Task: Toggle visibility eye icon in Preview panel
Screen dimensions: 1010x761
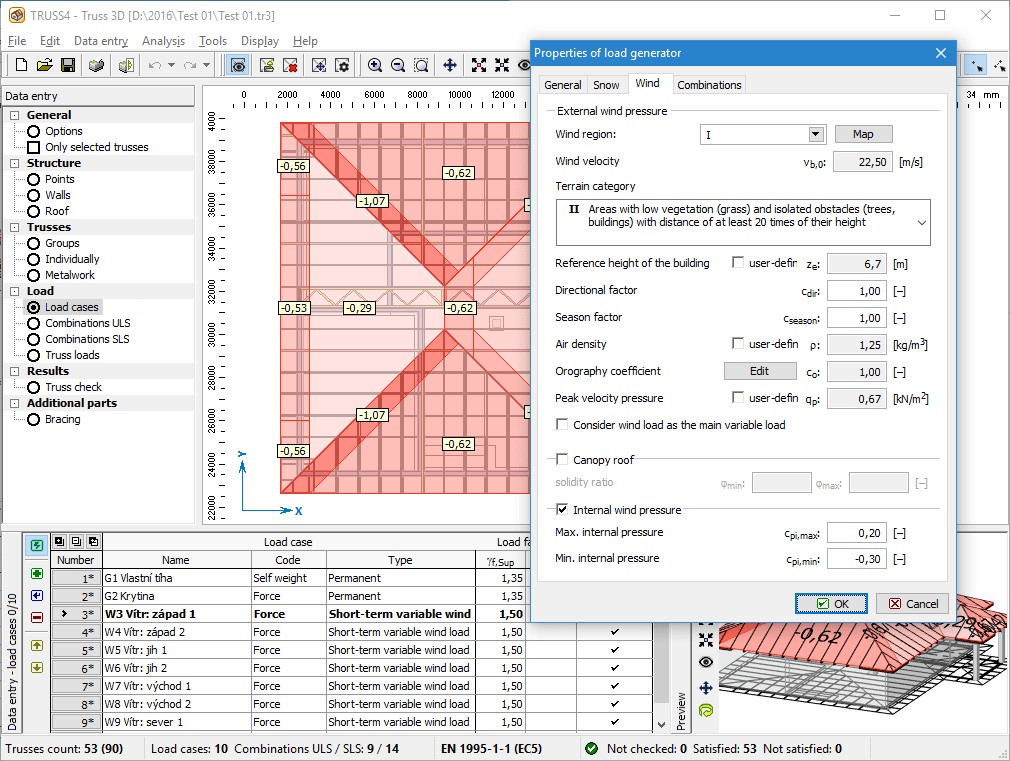Action: pyautogui.click(x=705, y=661)
